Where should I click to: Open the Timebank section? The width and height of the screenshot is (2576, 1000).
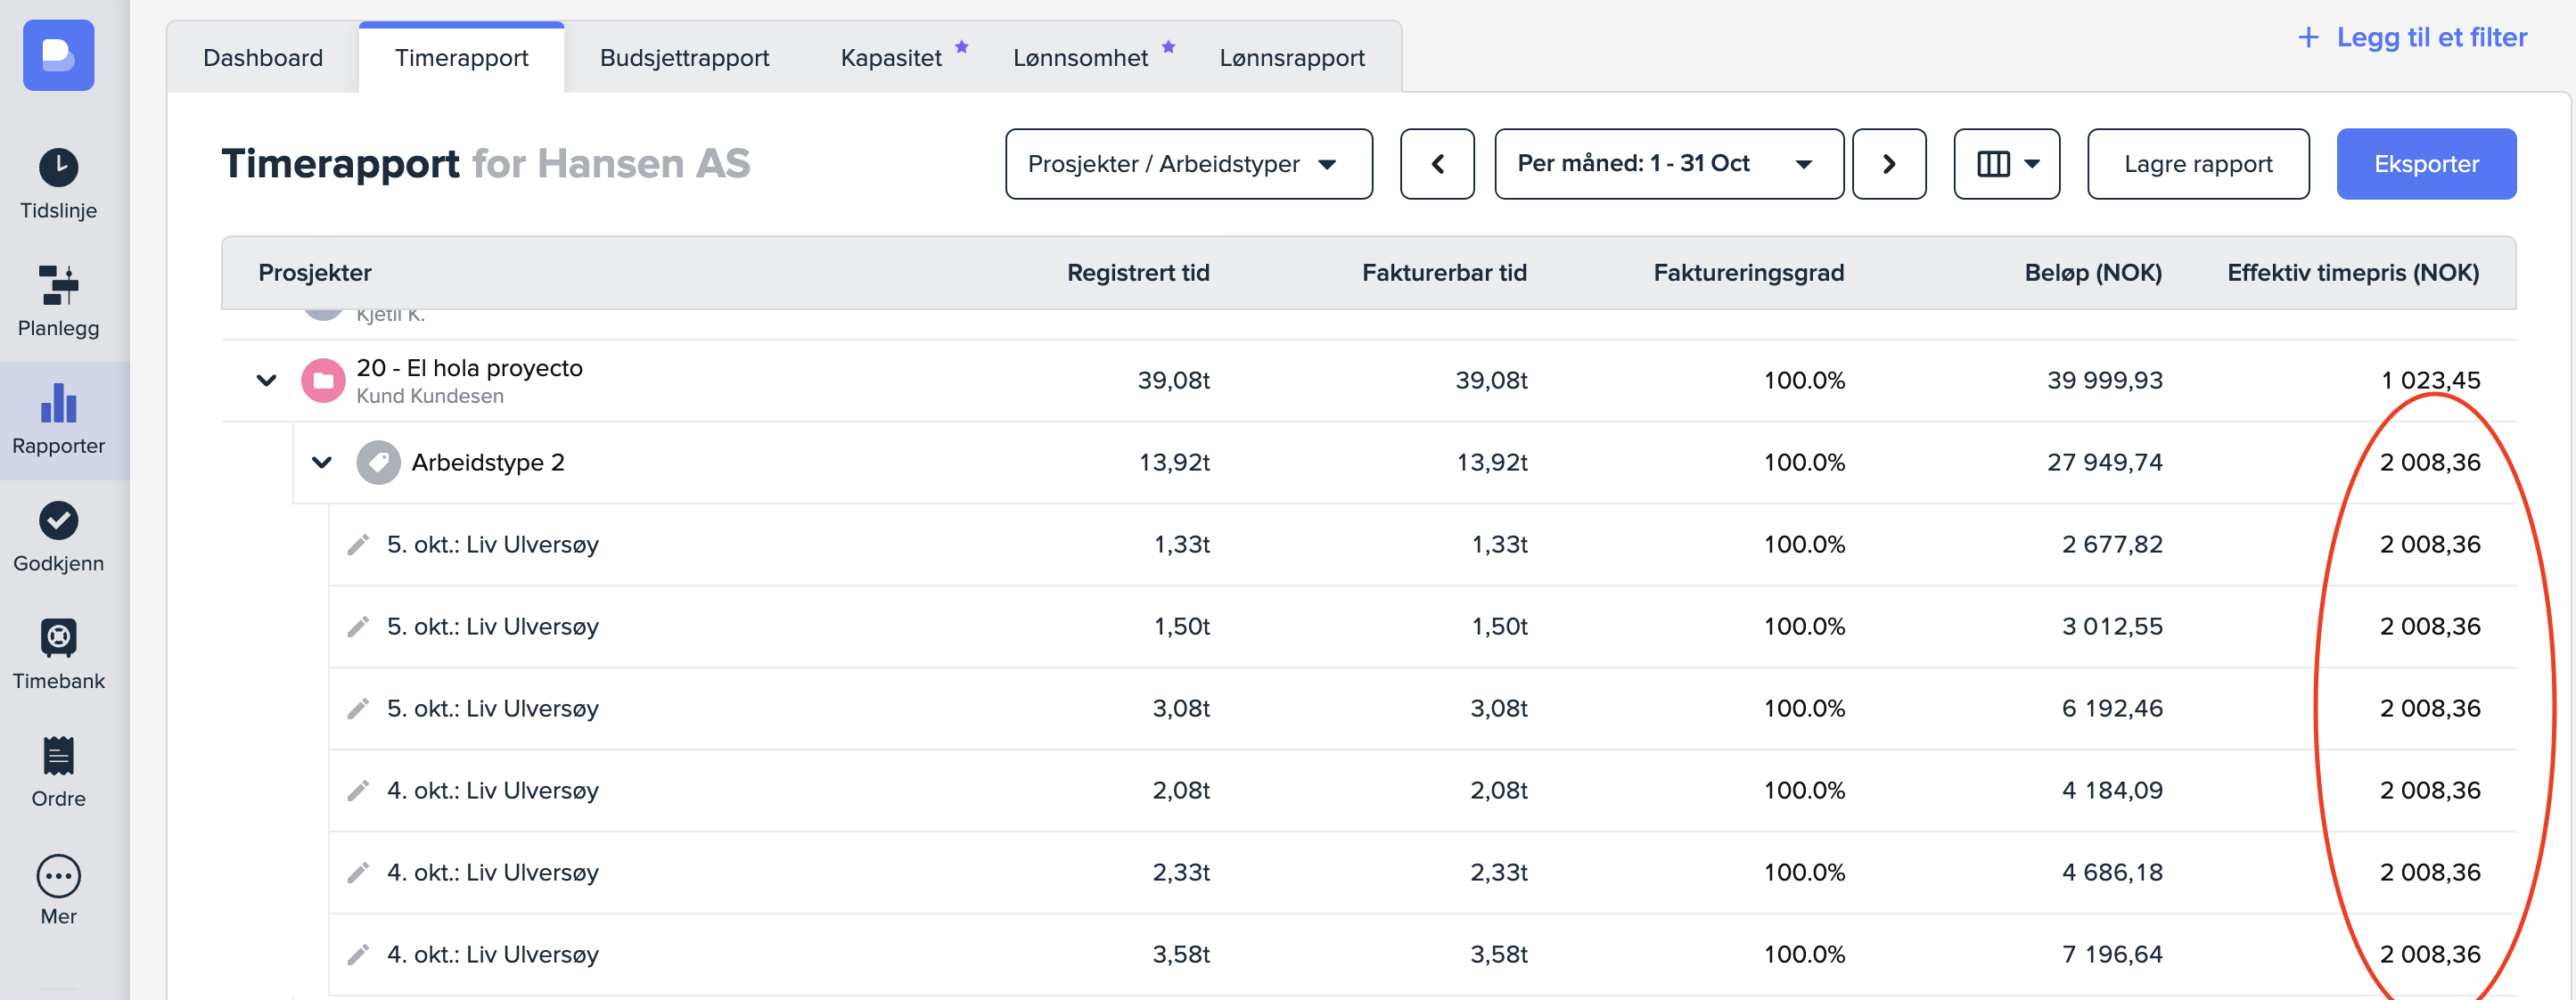point(58,638)
